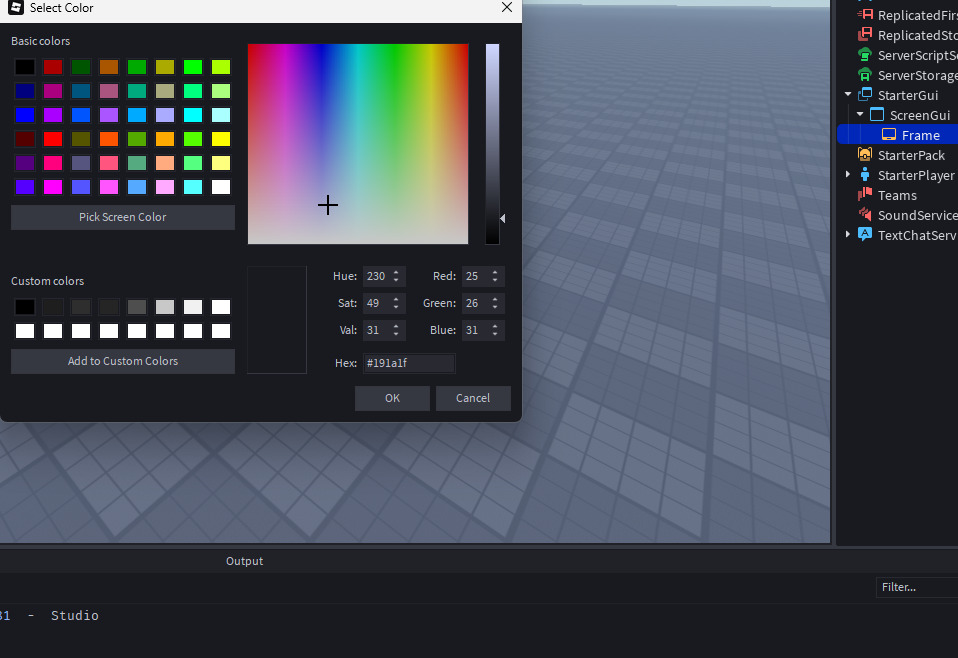
Task: Pick the pure yellow basic color swatch
Action: point(221,139)
